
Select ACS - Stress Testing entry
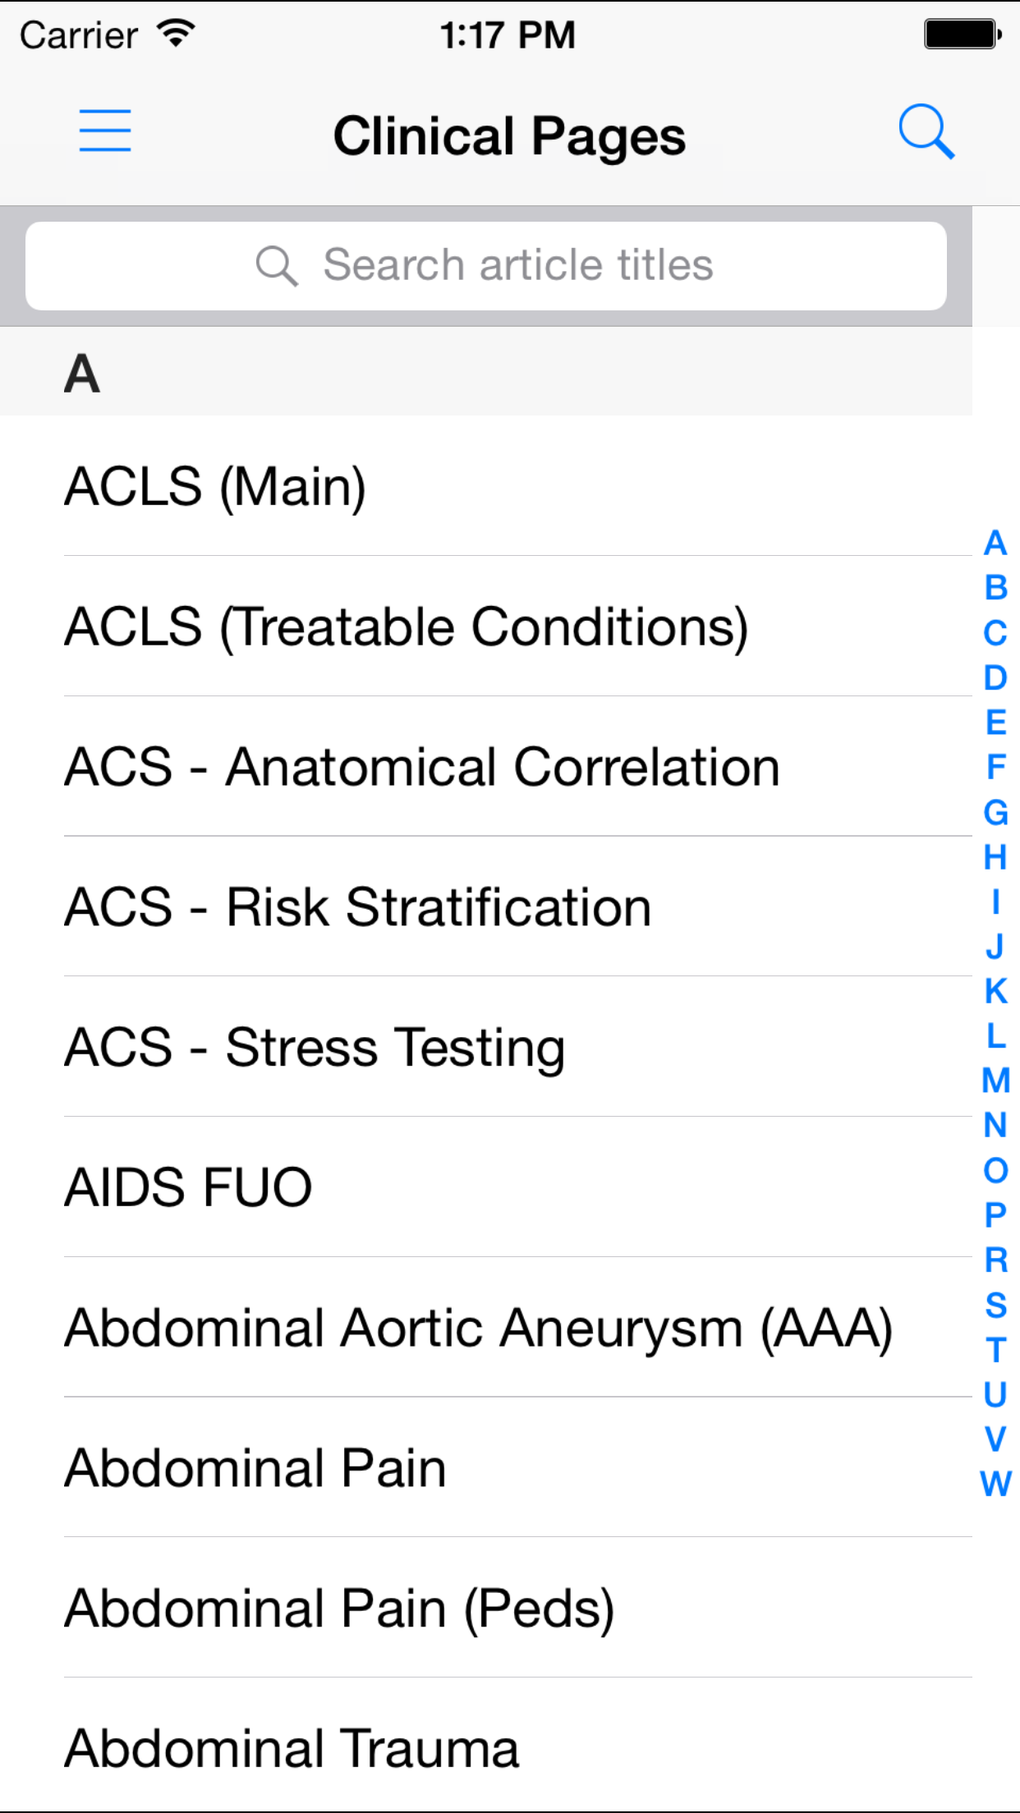click(315, 1047)
